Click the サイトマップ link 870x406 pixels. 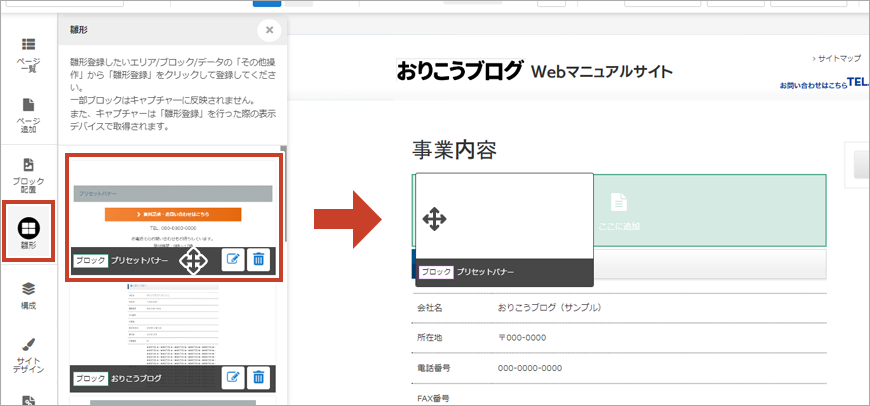coord(838,59)
